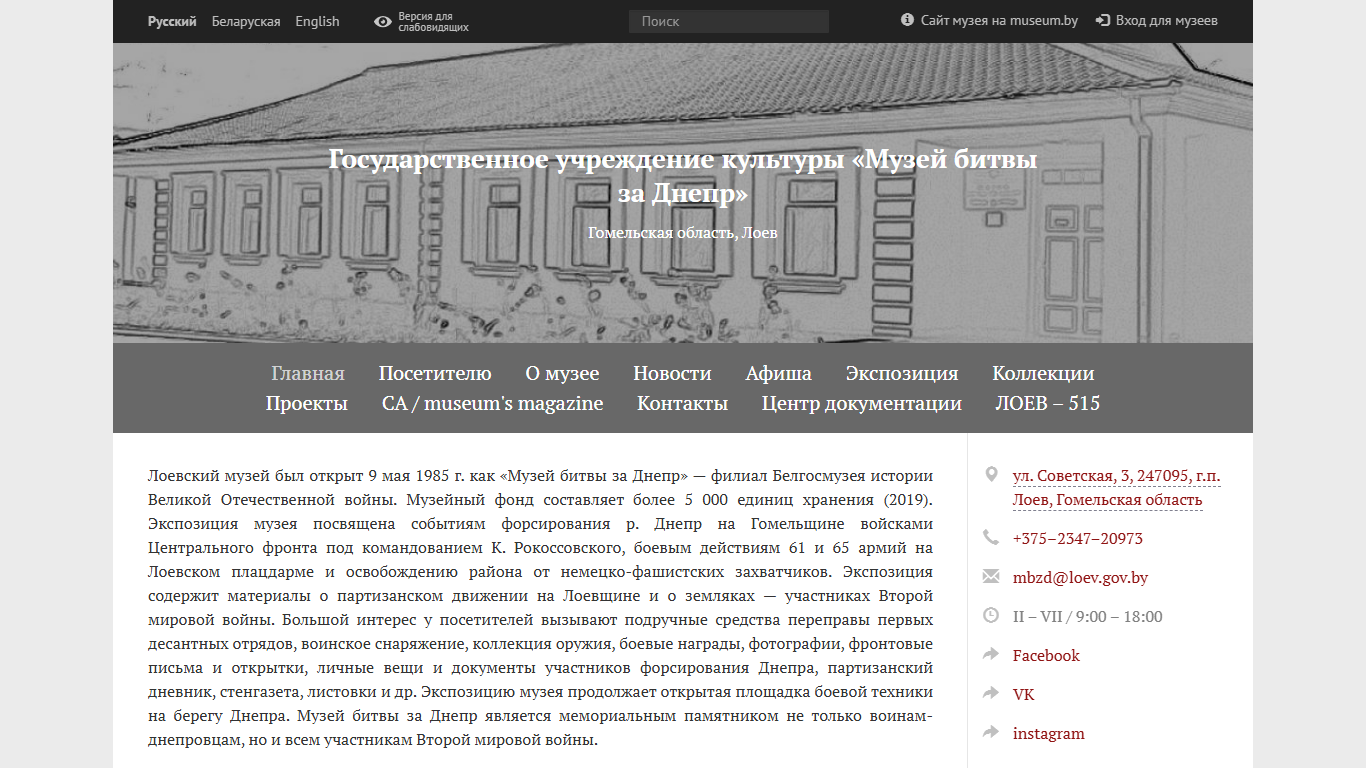1366x768 pixels.
Task: Click the envelope icon beside the email
Action: point(991,577)
